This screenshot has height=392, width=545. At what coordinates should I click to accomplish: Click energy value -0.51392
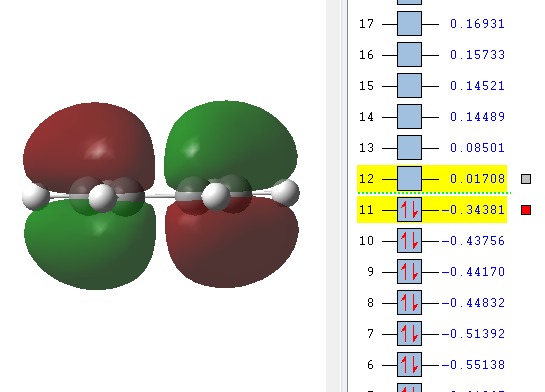(x=473, y=334)
